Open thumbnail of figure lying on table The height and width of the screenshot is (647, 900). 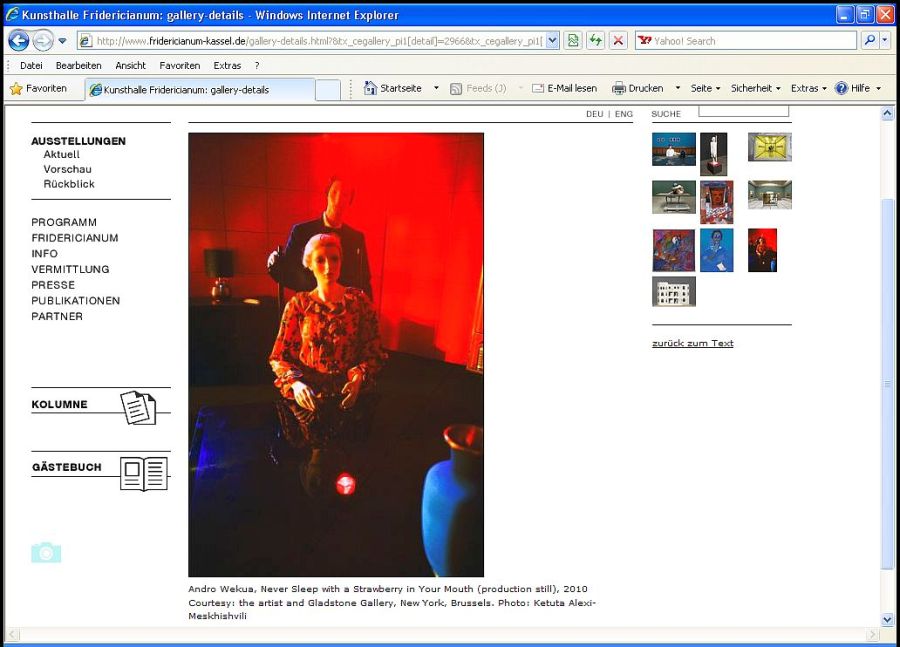[x=674, y=197]
